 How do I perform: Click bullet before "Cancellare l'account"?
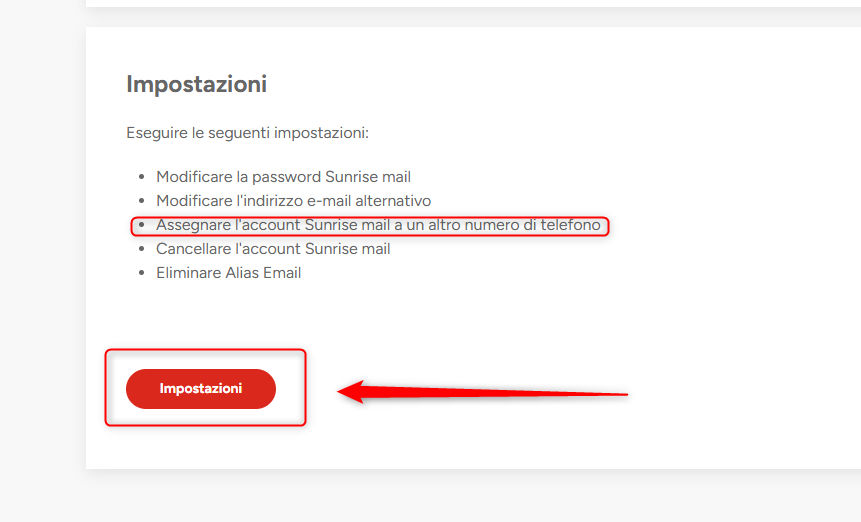click(x=141, y=250)
